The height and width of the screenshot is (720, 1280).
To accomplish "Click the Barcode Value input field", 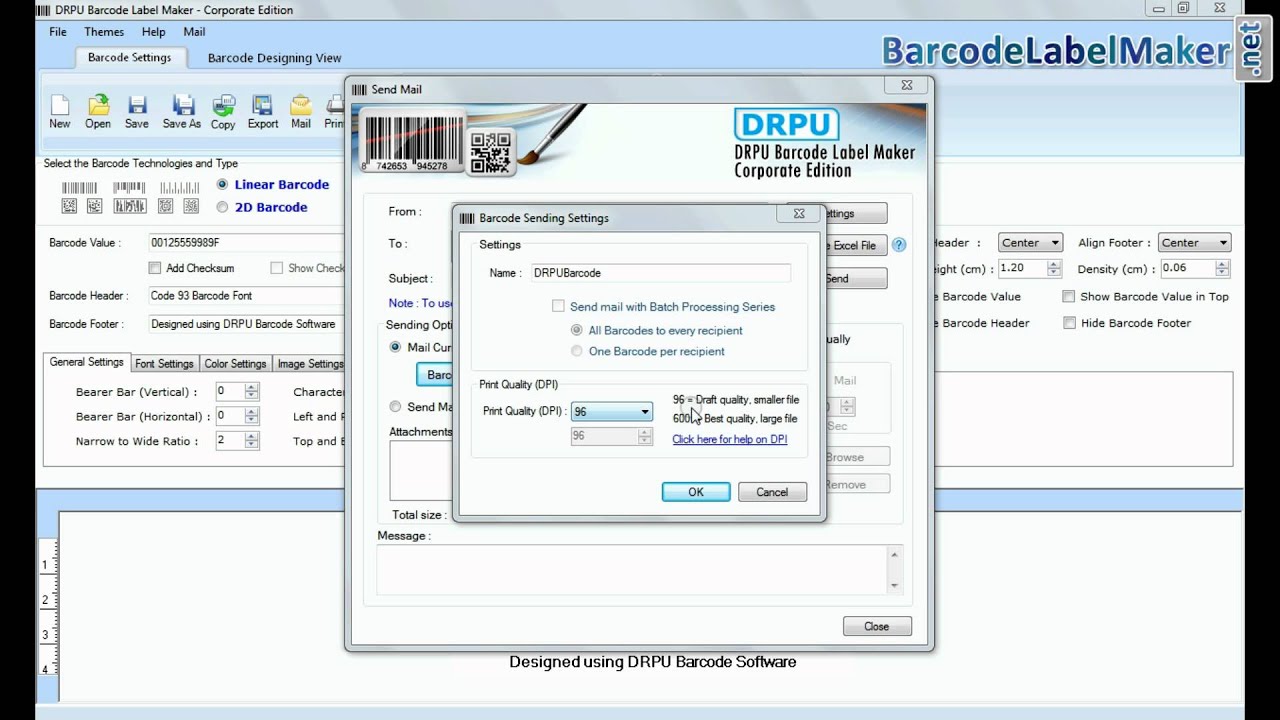I will [246, 242].
